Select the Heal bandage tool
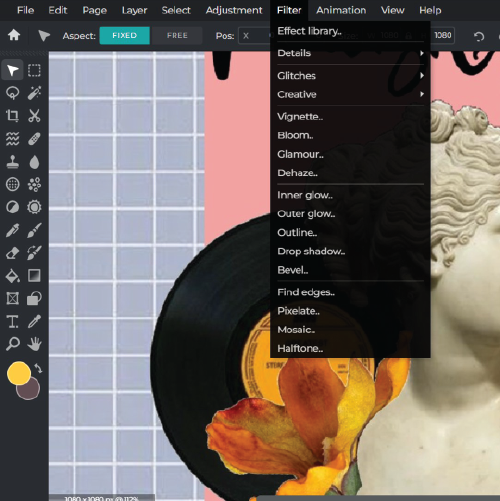This screenshot has width=500, height=501. (34, 139)
